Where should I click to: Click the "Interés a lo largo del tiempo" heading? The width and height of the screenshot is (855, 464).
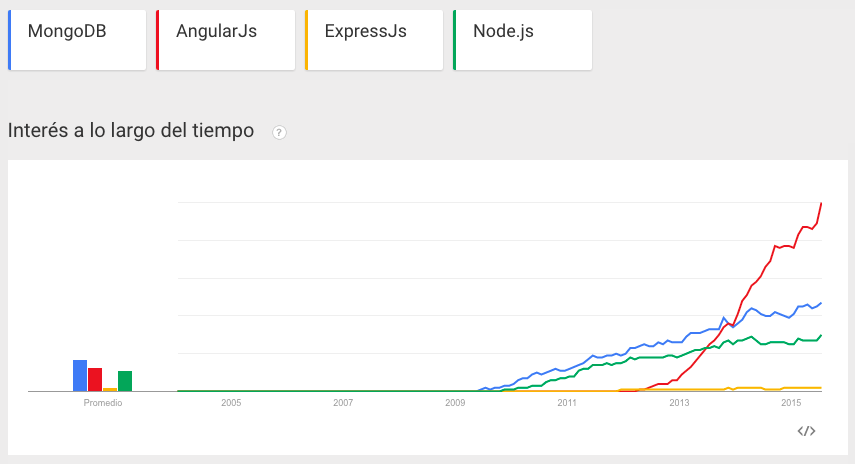(131, 131)
